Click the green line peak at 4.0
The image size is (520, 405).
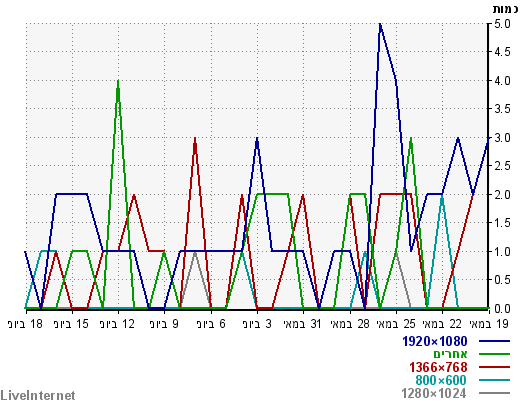(x=118, y=81)
